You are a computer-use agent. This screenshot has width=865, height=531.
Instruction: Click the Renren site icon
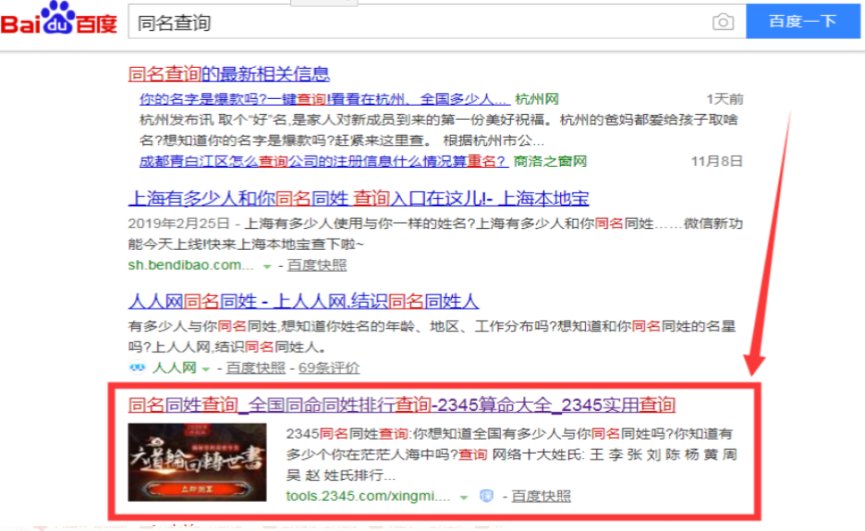click(137, 367)
